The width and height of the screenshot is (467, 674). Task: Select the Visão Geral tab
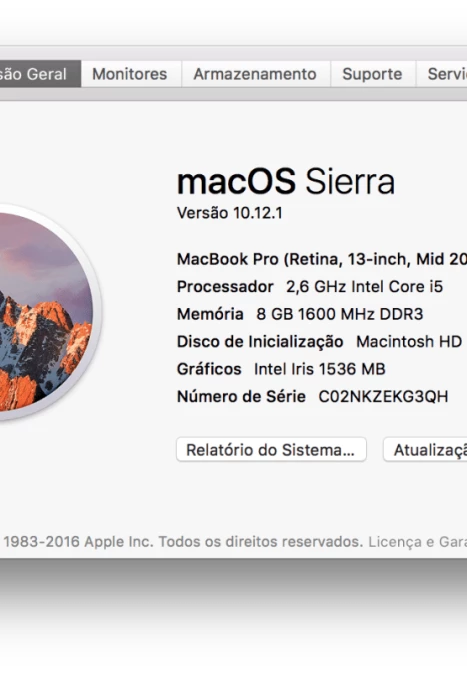(x=40, y=74)
